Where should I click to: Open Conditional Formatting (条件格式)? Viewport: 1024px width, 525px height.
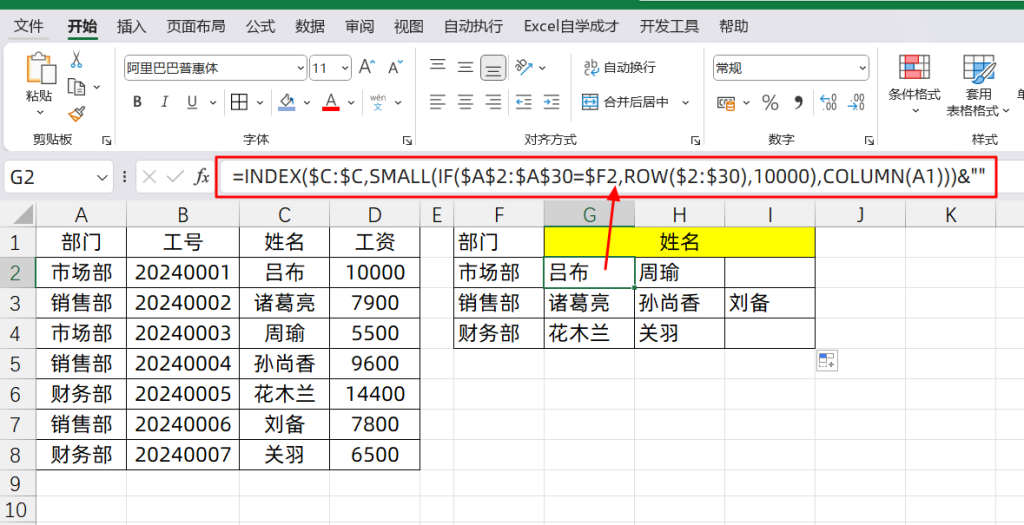(x=914, y=80)
